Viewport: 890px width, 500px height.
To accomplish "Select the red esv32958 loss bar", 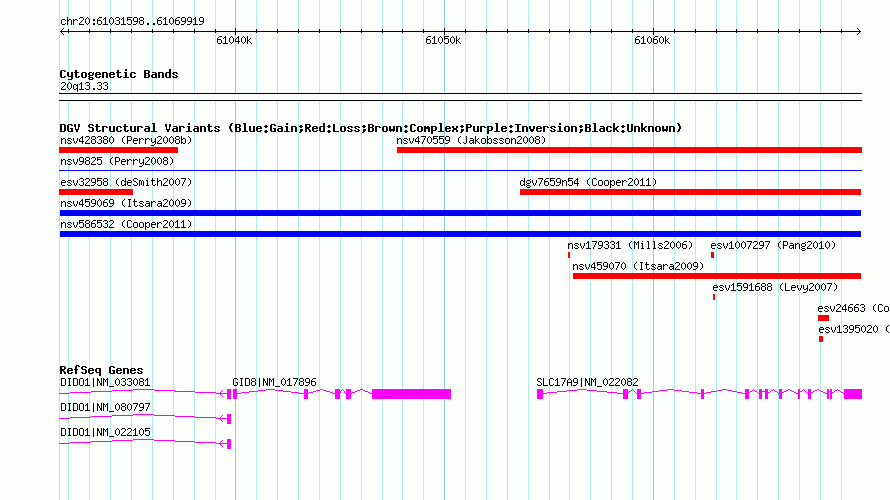I will coord(96,192).
